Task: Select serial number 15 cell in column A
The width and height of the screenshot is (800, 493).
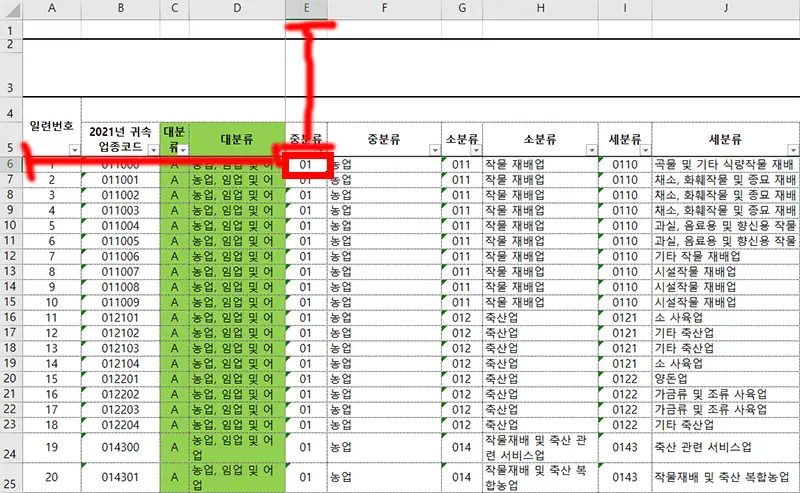Action: tap(52, 379)
